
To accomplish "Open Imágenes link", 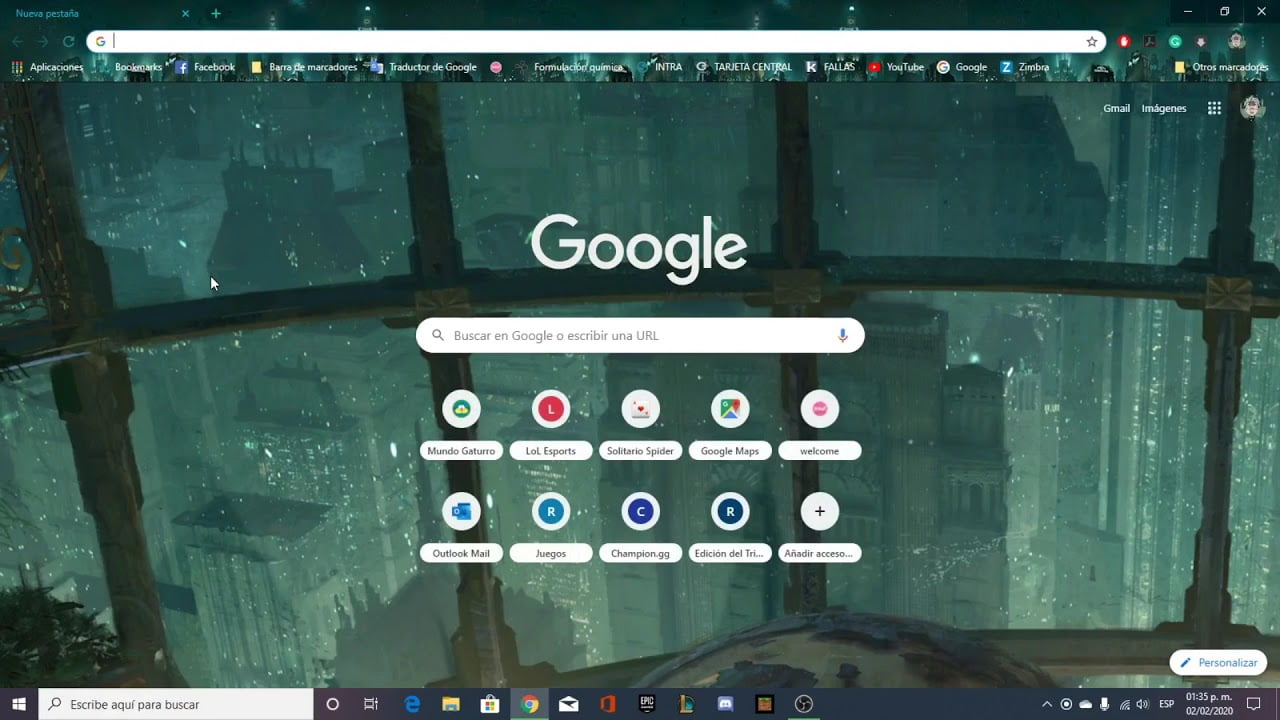I will (x=1164, y=108).
